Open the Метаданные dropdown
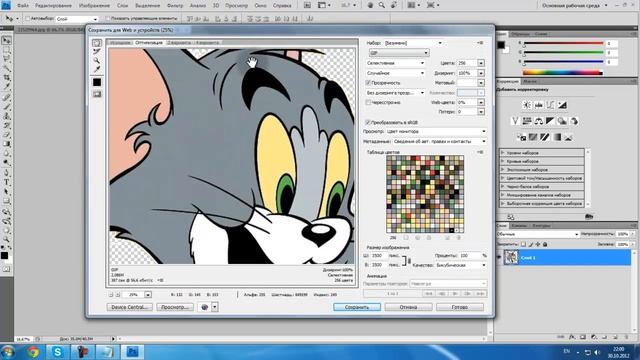The width and height of the screenshot is (640, 360). [439, 141]
